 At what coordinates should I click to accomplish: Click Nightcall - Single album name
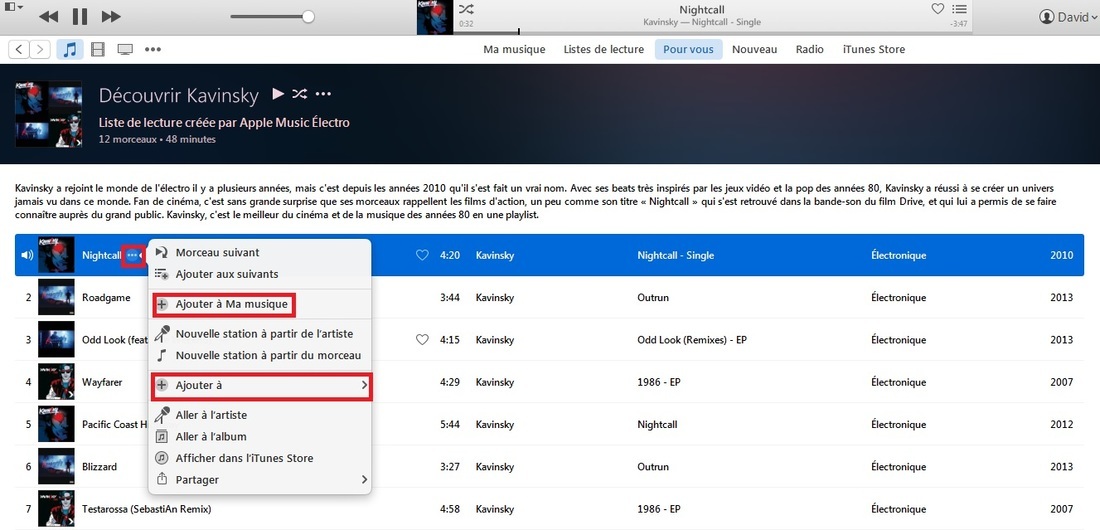click(x=675, y=256)
